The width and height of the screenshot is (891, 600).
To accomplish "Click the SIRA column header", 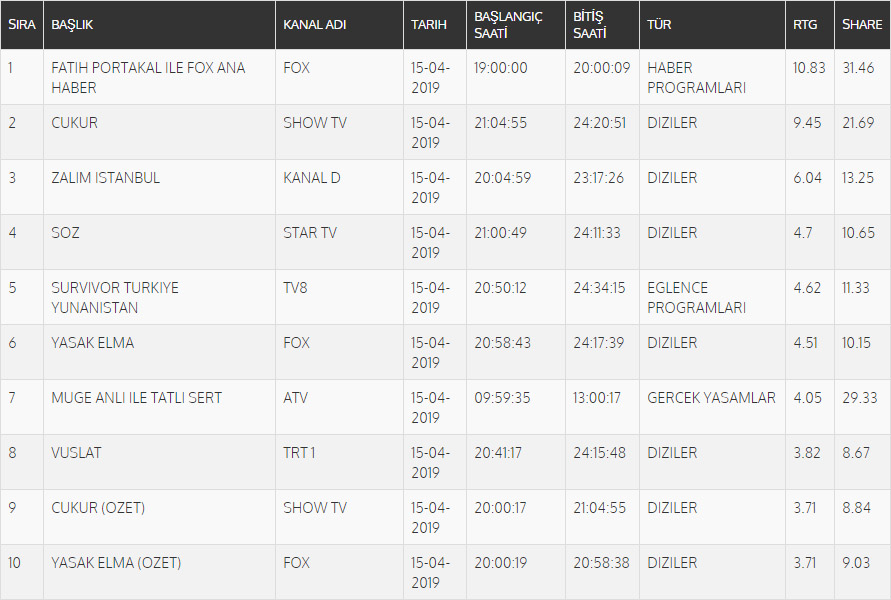I will pyautogui.click(x=21, y=25).
